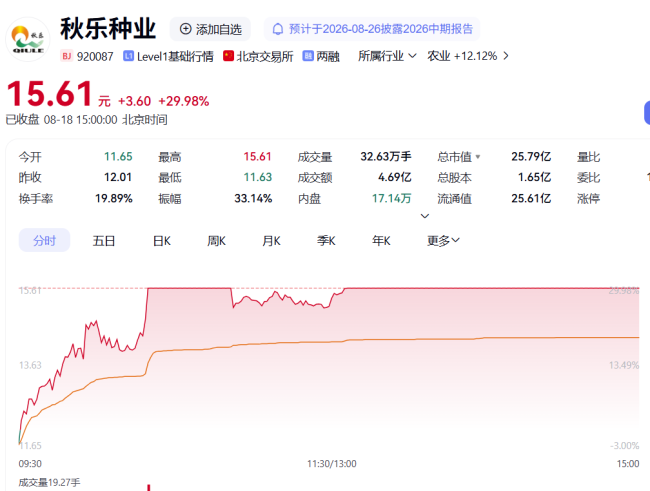Toggle the 总市值 dropdown arrow

click(x=478, y=157)
